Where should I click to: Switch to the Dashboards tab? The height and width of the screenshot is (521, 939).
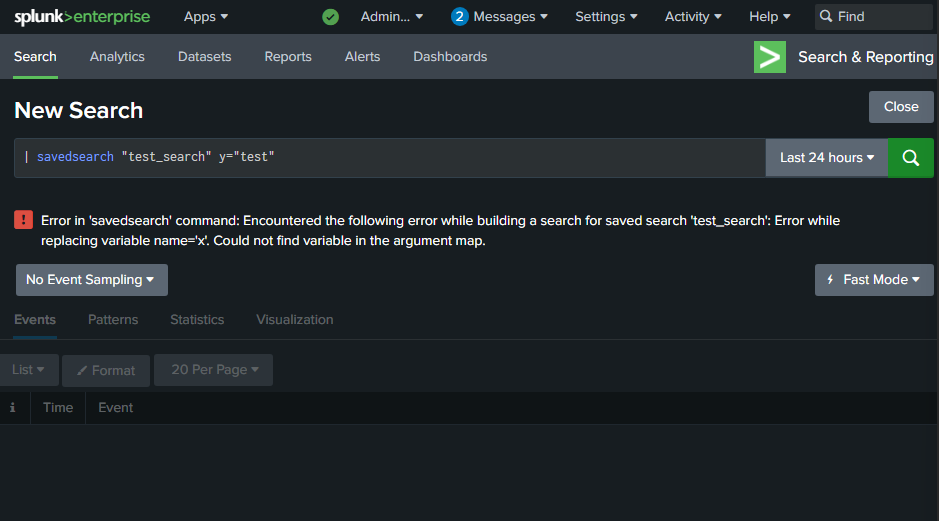pos(450,57)
